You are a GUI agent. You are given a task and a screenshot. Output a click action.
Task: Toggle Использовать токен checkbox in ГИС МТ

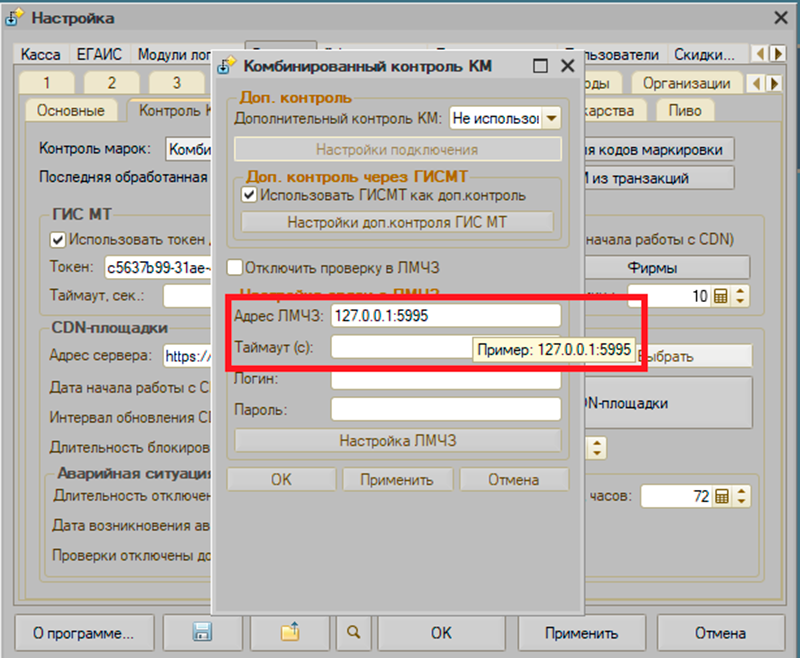click(x=58, y=240)
